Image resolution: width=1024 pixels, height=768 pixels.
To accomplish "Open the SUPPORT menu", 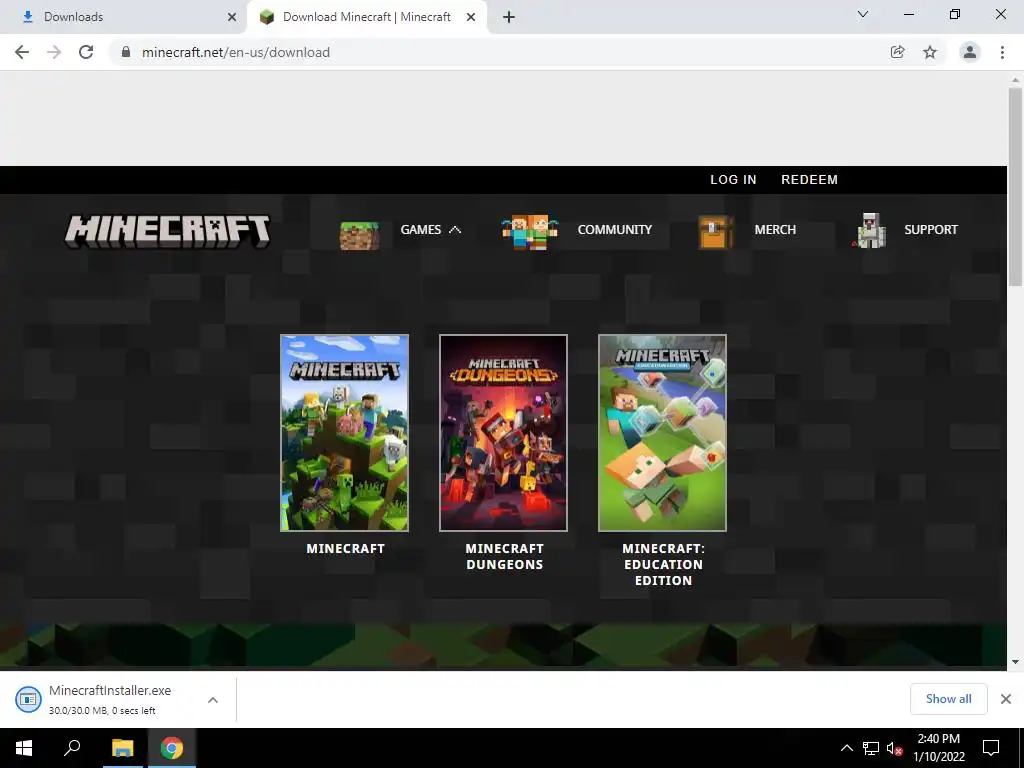I will 931,230.
